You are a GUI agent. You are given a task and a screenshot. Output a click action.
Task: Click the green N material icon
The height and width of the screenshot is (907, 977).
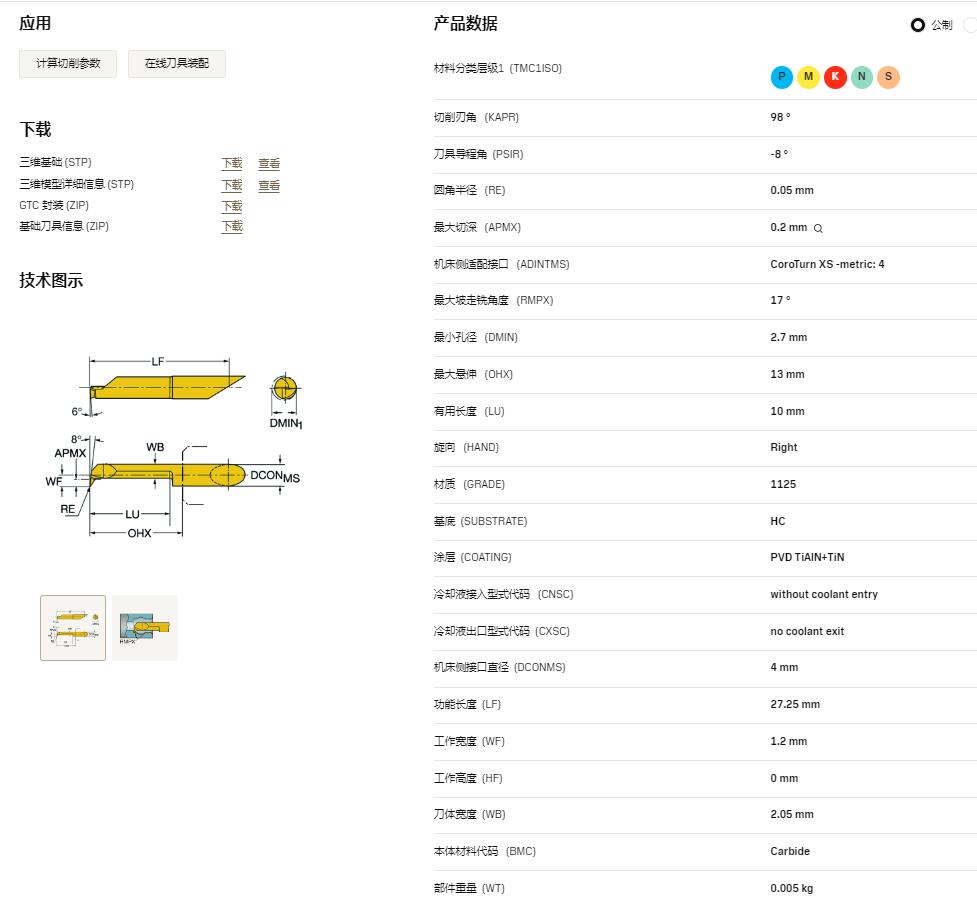[861, 77]
